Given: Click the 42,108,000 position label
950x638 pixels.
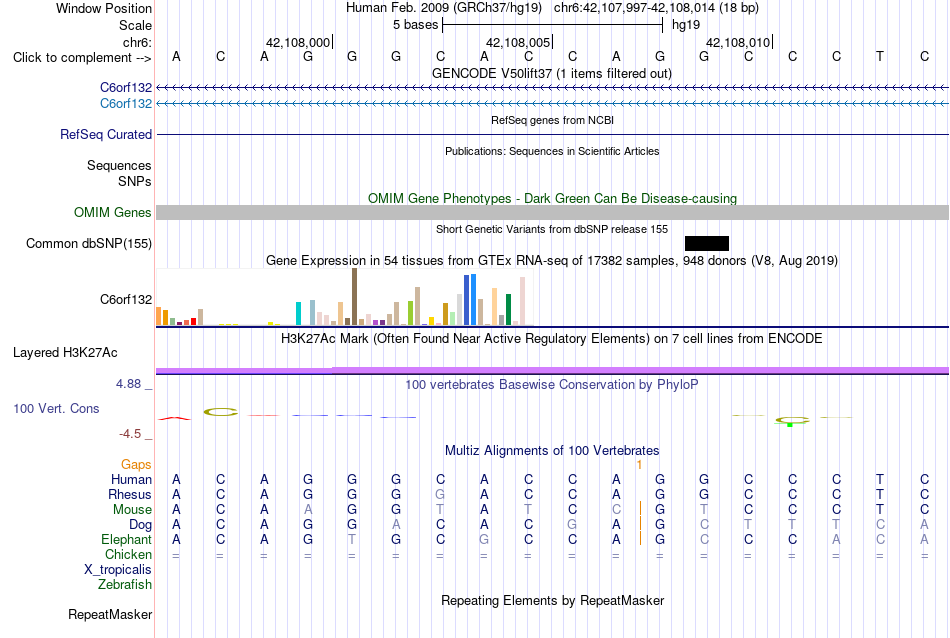Looking at the screenshot, I should coord(298,42).
